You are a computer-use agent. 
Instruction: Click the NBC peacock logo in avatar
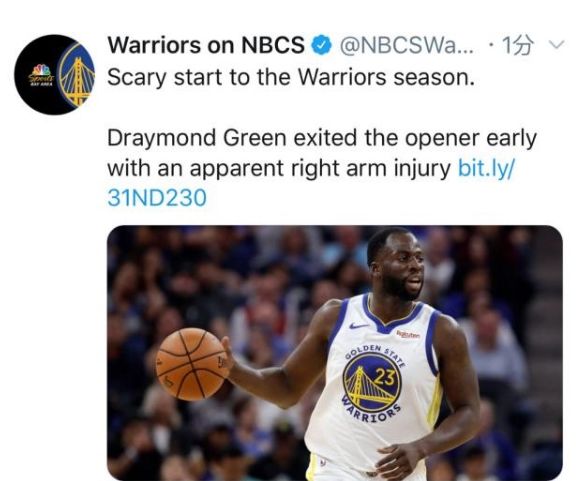42,75
